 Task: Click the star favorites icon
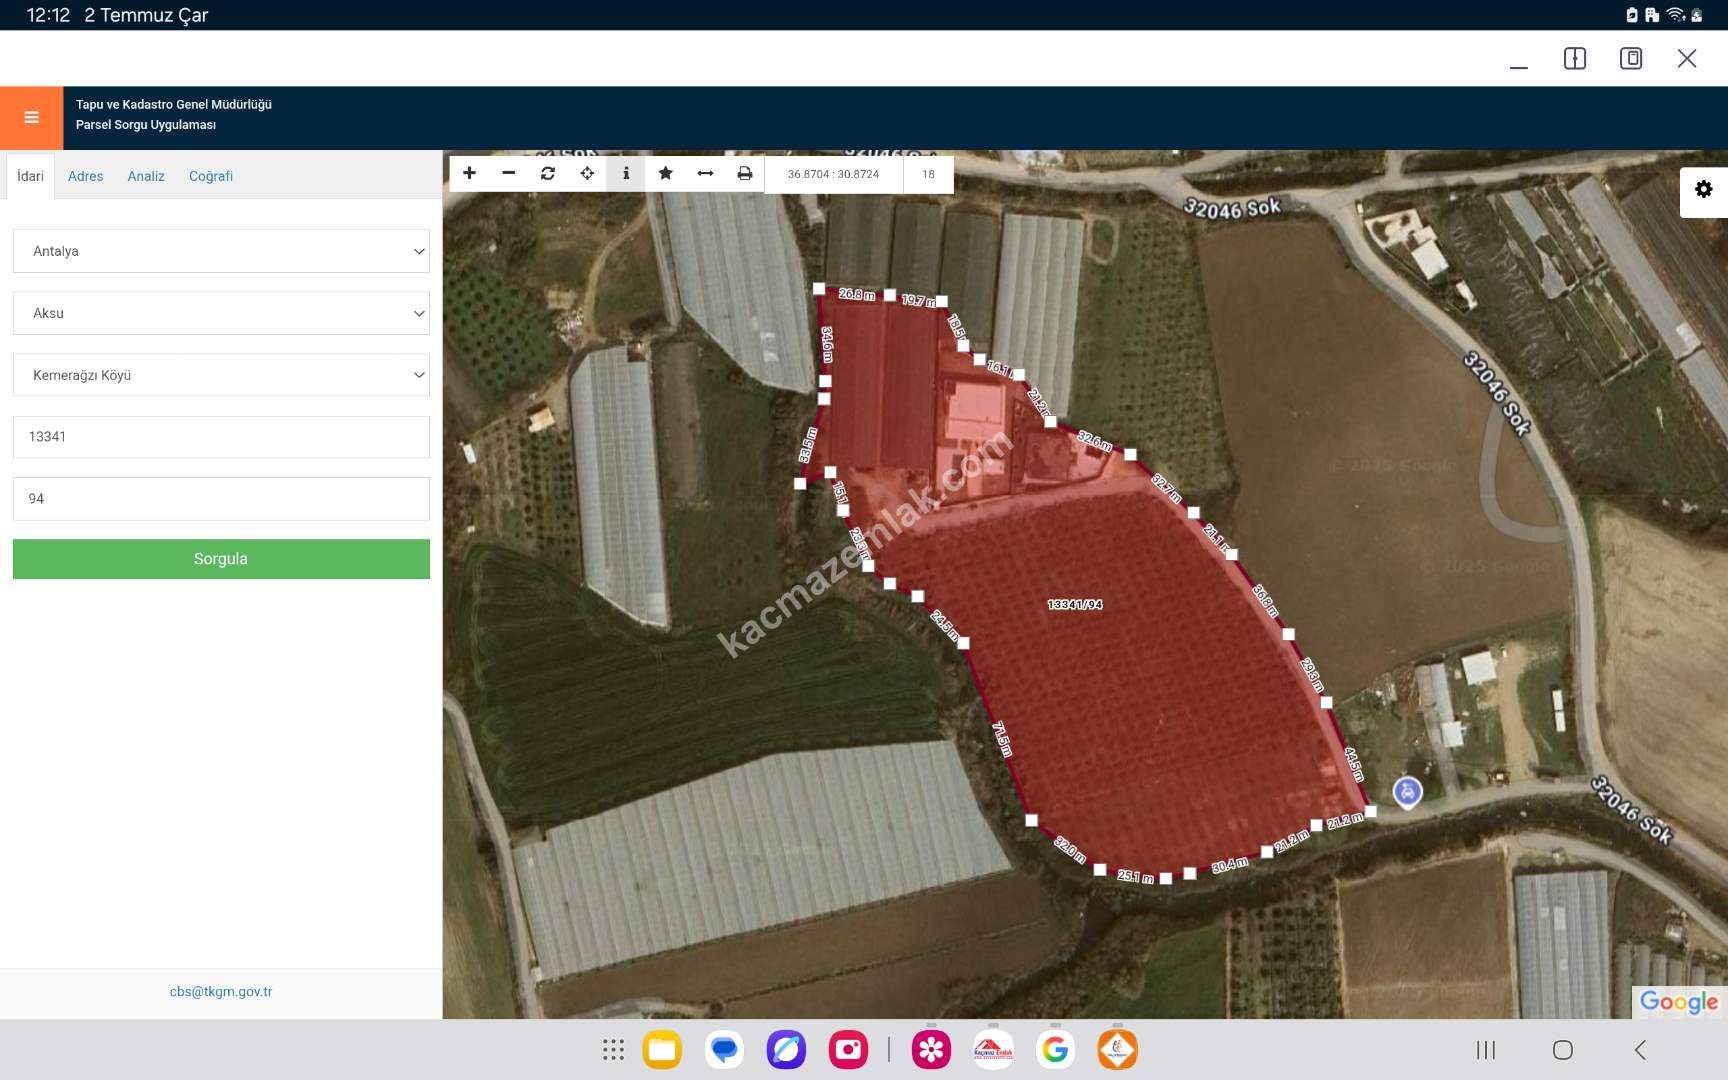click(x=665, y=173)
